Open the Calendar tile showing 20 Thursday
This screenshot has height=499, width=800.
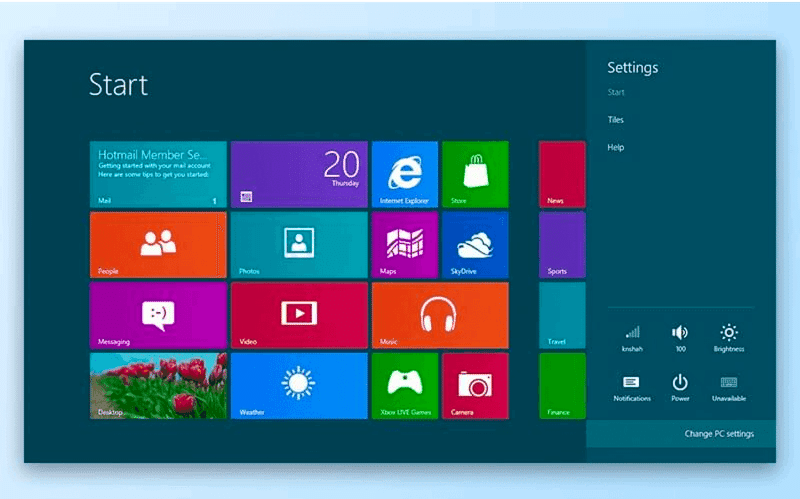299,174
